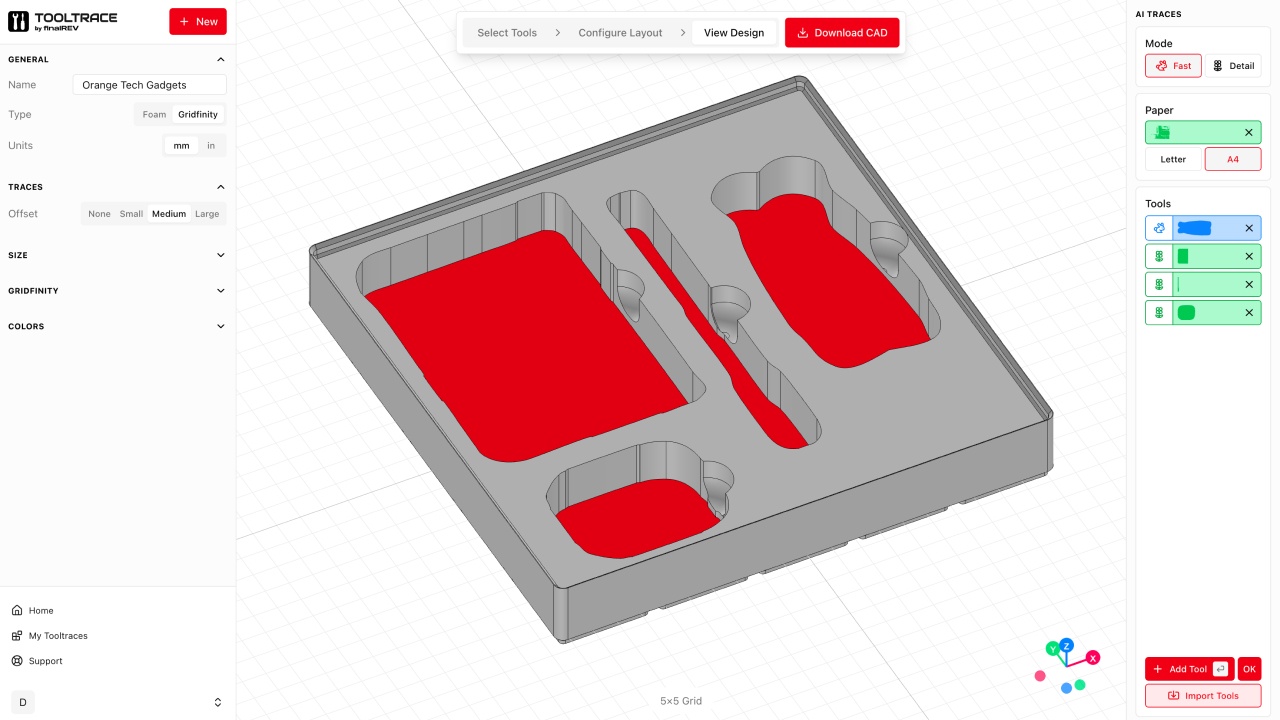Viewport: 1280px width, 720px height.
Task: Toggle trace mode icon on the thin-line tool
Action: coord(1159,285)
